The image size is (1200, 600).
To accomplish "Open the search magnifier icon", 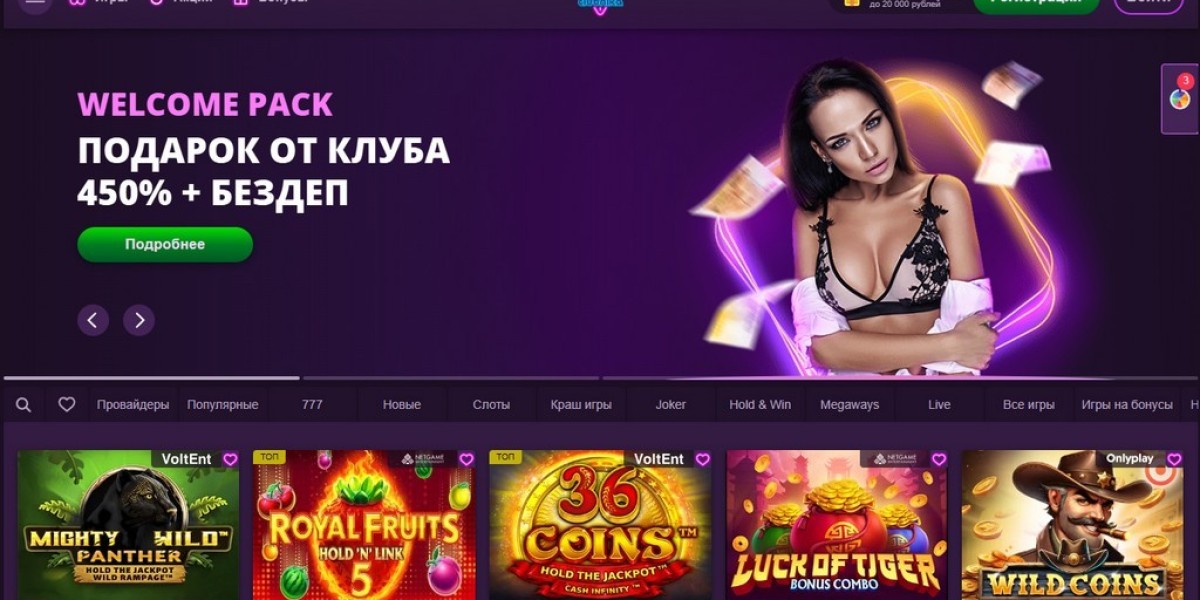I will [x=24, y=405].
